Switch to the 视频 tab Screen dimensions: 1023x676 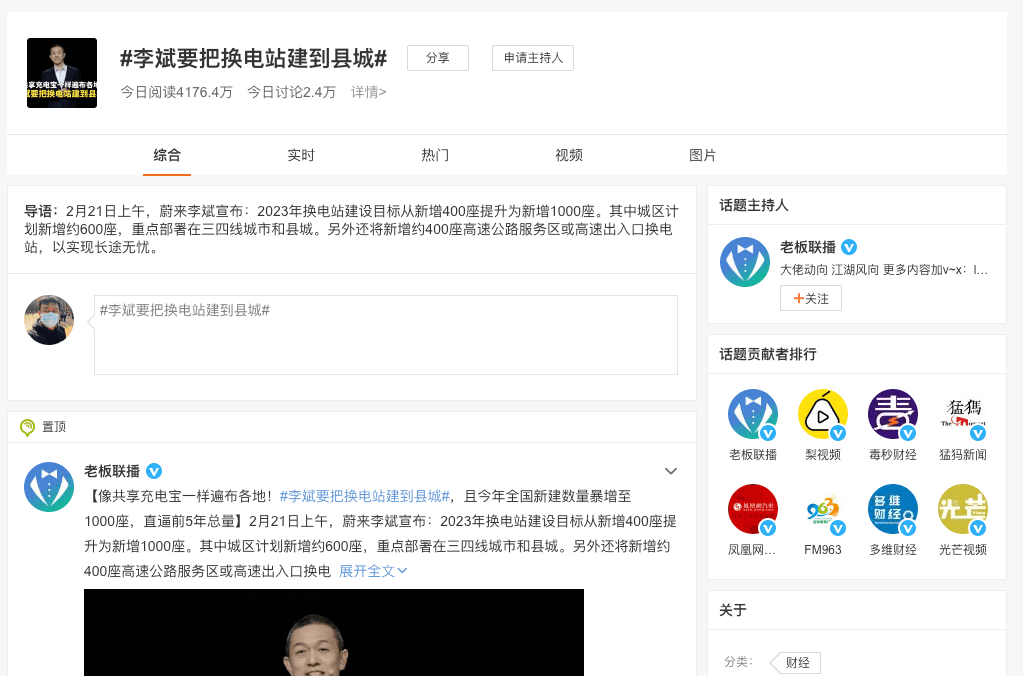point(569,155)
